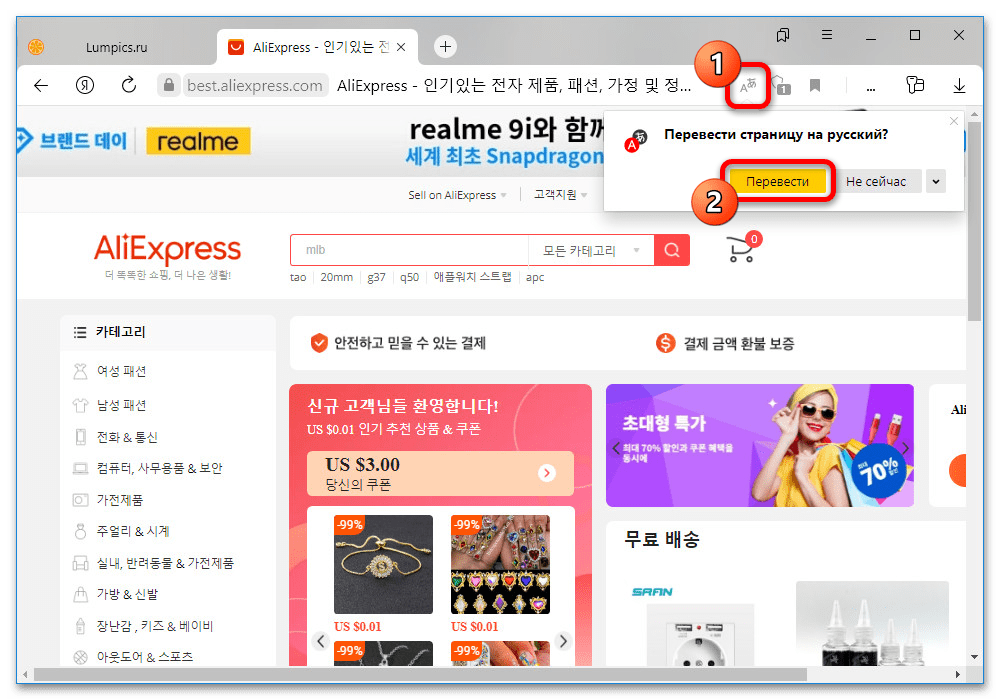1000x700 pixels.
Task: Open the 남성 패션 category
Action: point(121,405)
